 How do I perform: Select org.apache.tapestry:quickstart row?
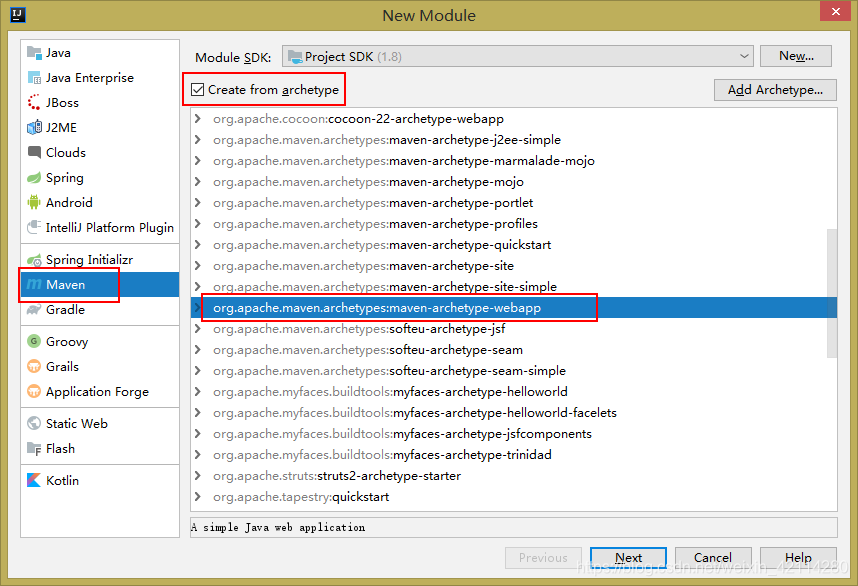514,497
